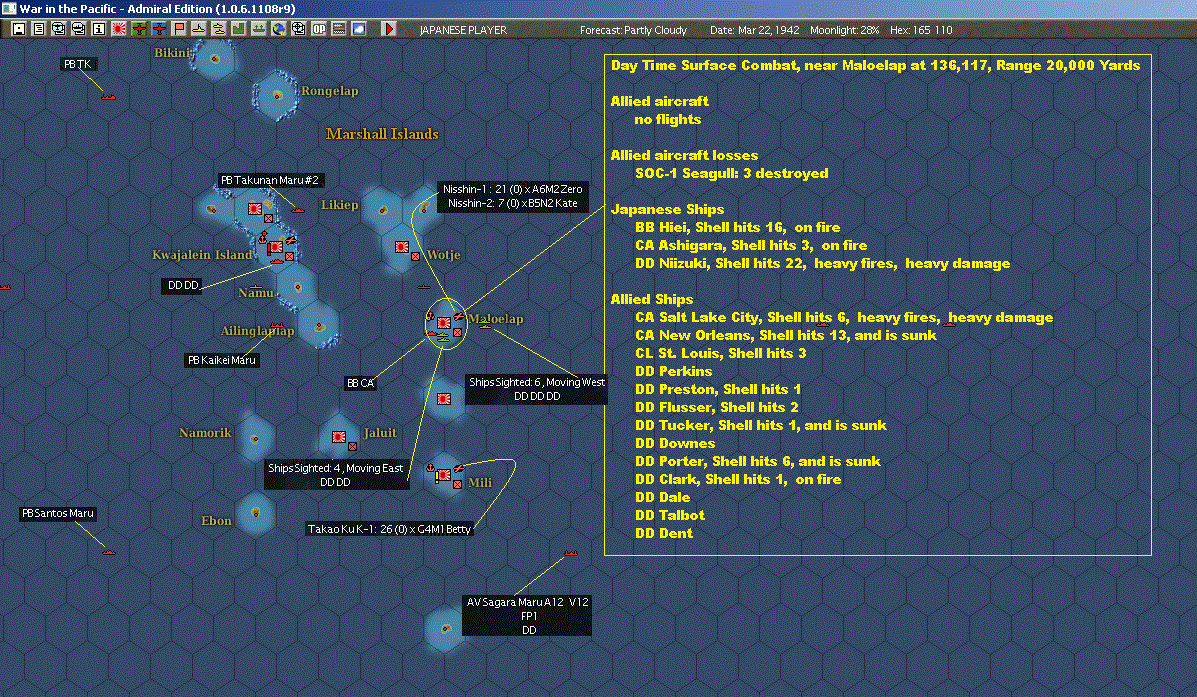Click the Ships Sighted 4 Moving East label
The height and width of the screenshot is (697, 1197).
[x=336, y=475]
